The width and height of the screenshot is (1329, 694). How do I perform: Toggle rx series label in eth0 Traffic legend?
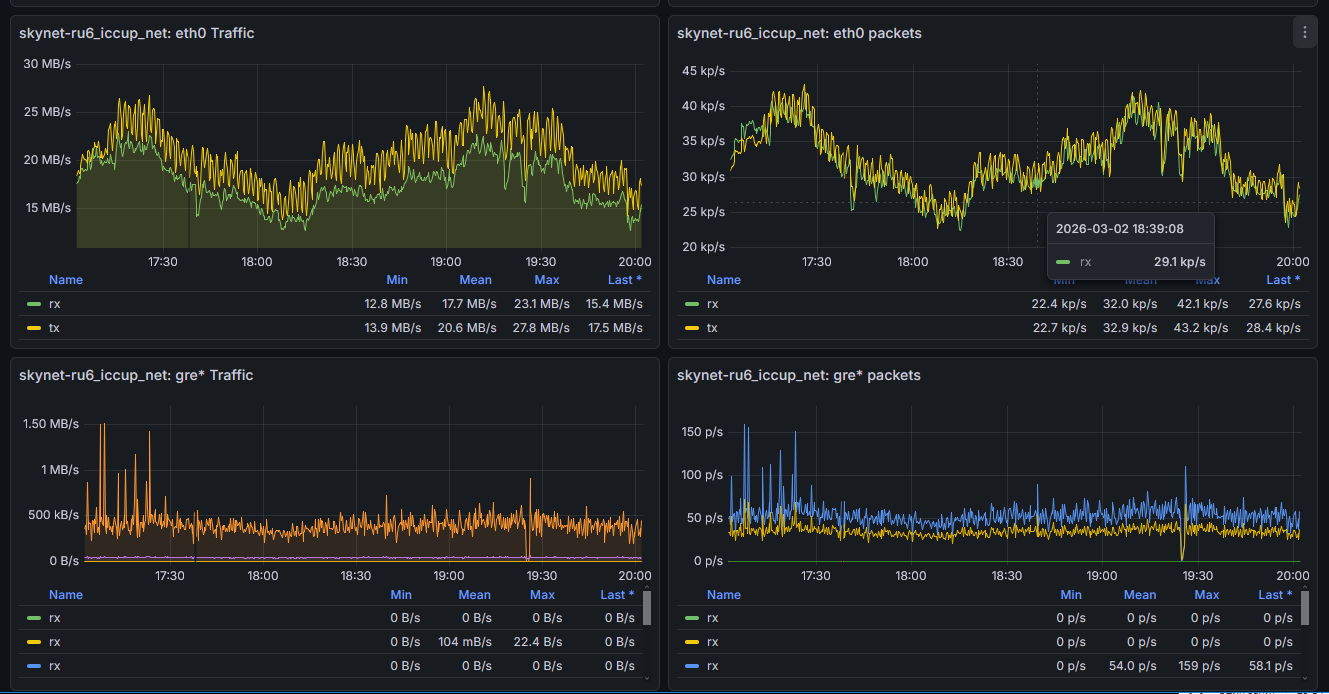click(x=55, y=304)
